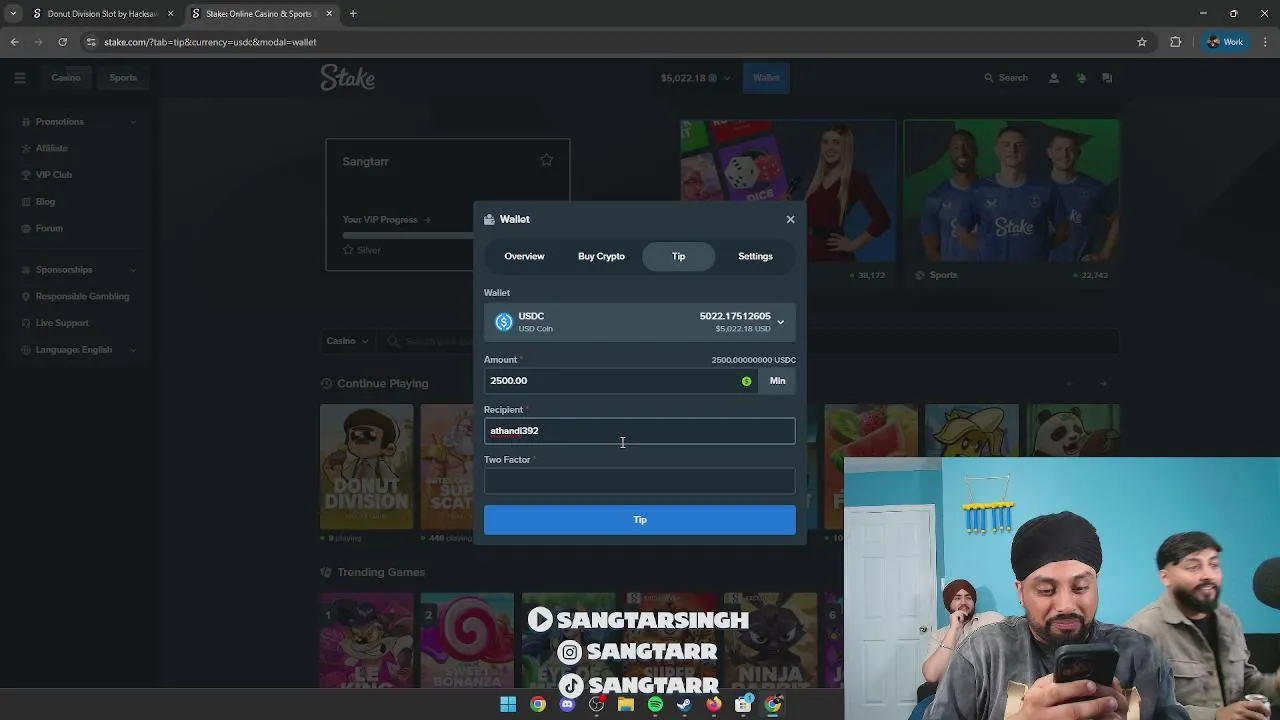
Task: Open Blog in the sidebar
Action: point(78,202)
